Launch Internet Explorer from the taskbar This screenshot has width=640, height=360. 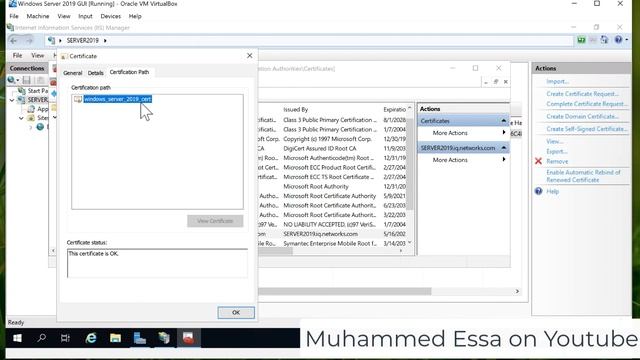[x=91, y=338]
